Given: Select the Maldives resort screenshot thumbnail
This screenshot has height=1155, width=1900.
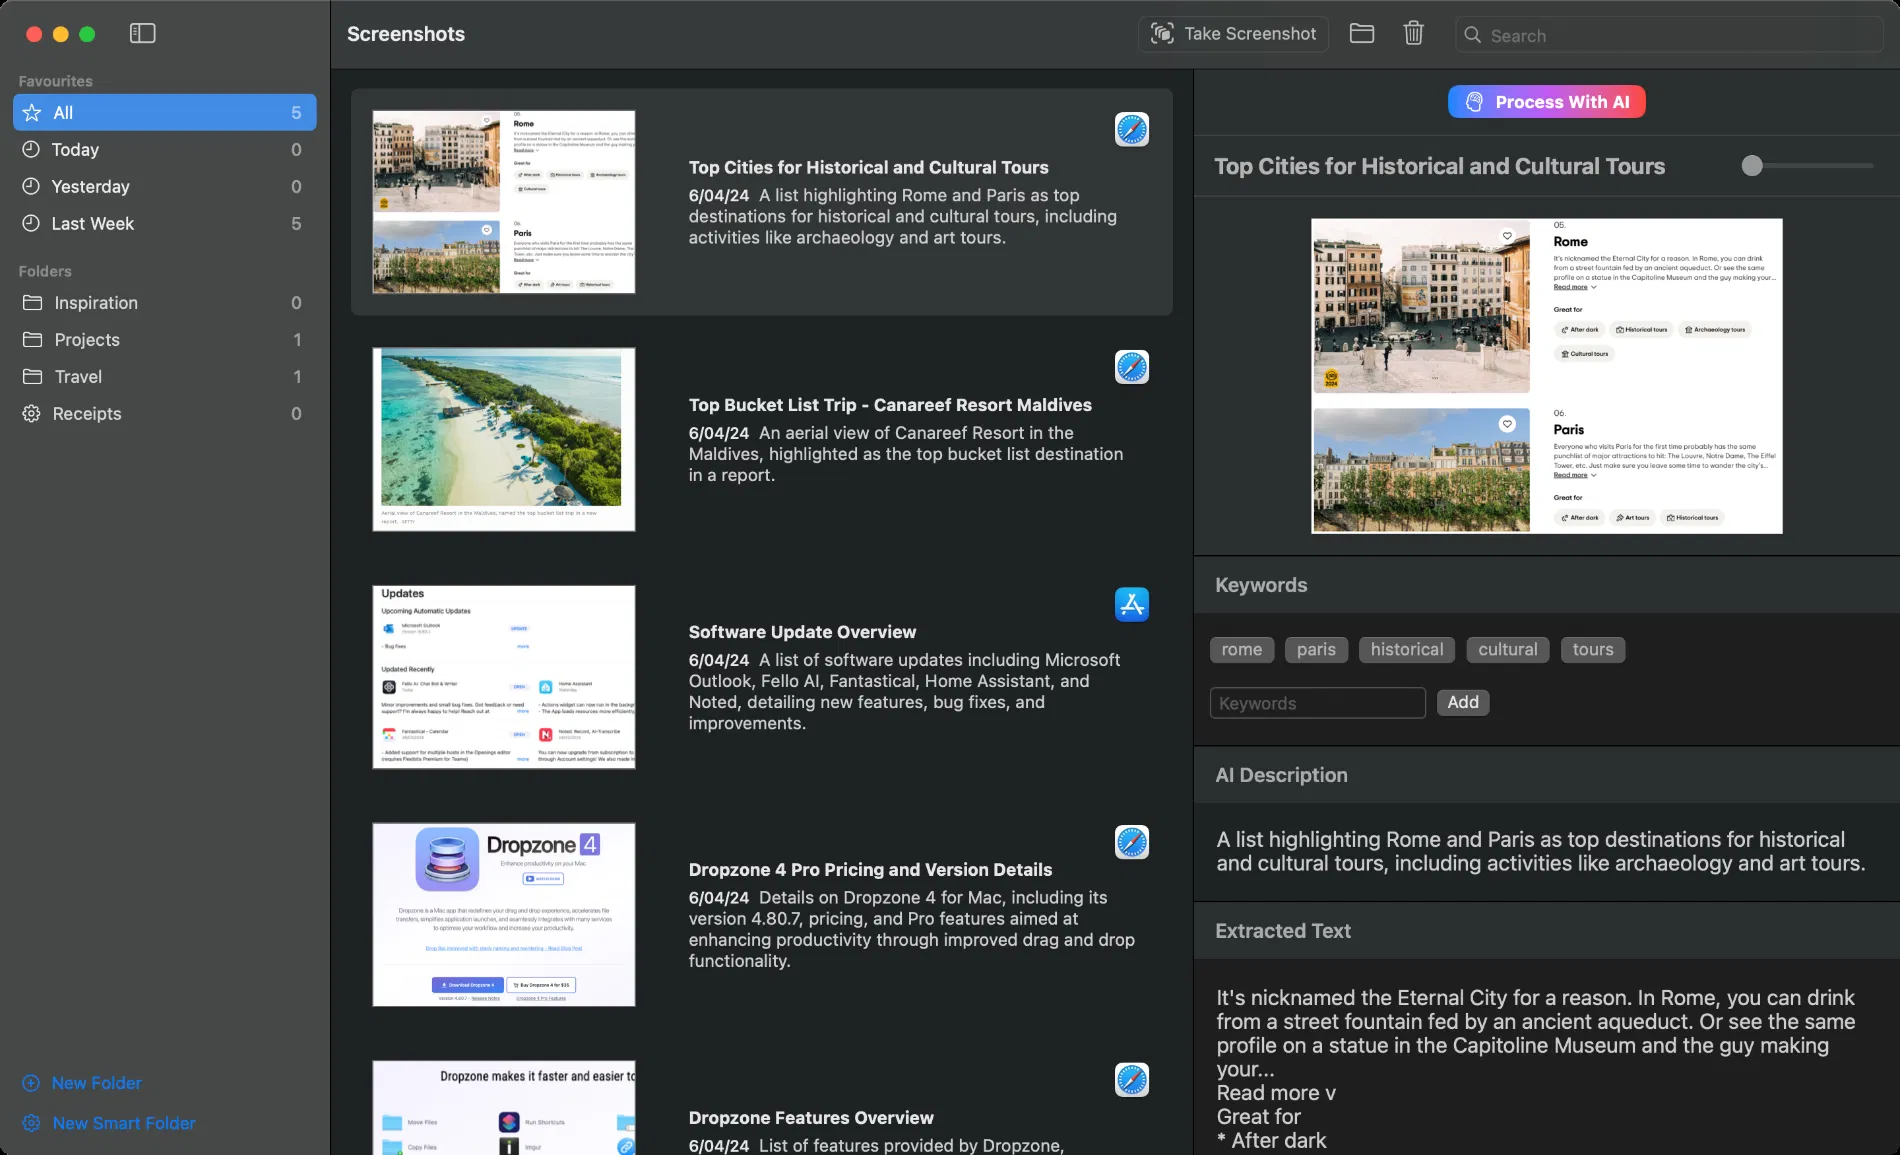Looking at the screenshot, I should point(503,439).
